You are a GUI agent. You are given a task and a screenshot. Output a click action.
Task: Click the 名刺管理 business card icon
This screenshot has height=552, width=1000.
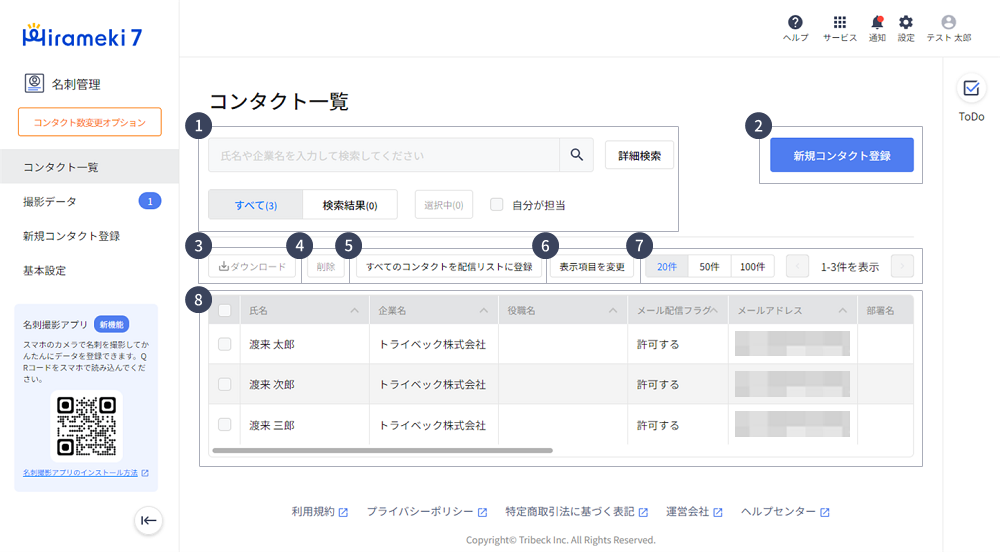point(34,84)
